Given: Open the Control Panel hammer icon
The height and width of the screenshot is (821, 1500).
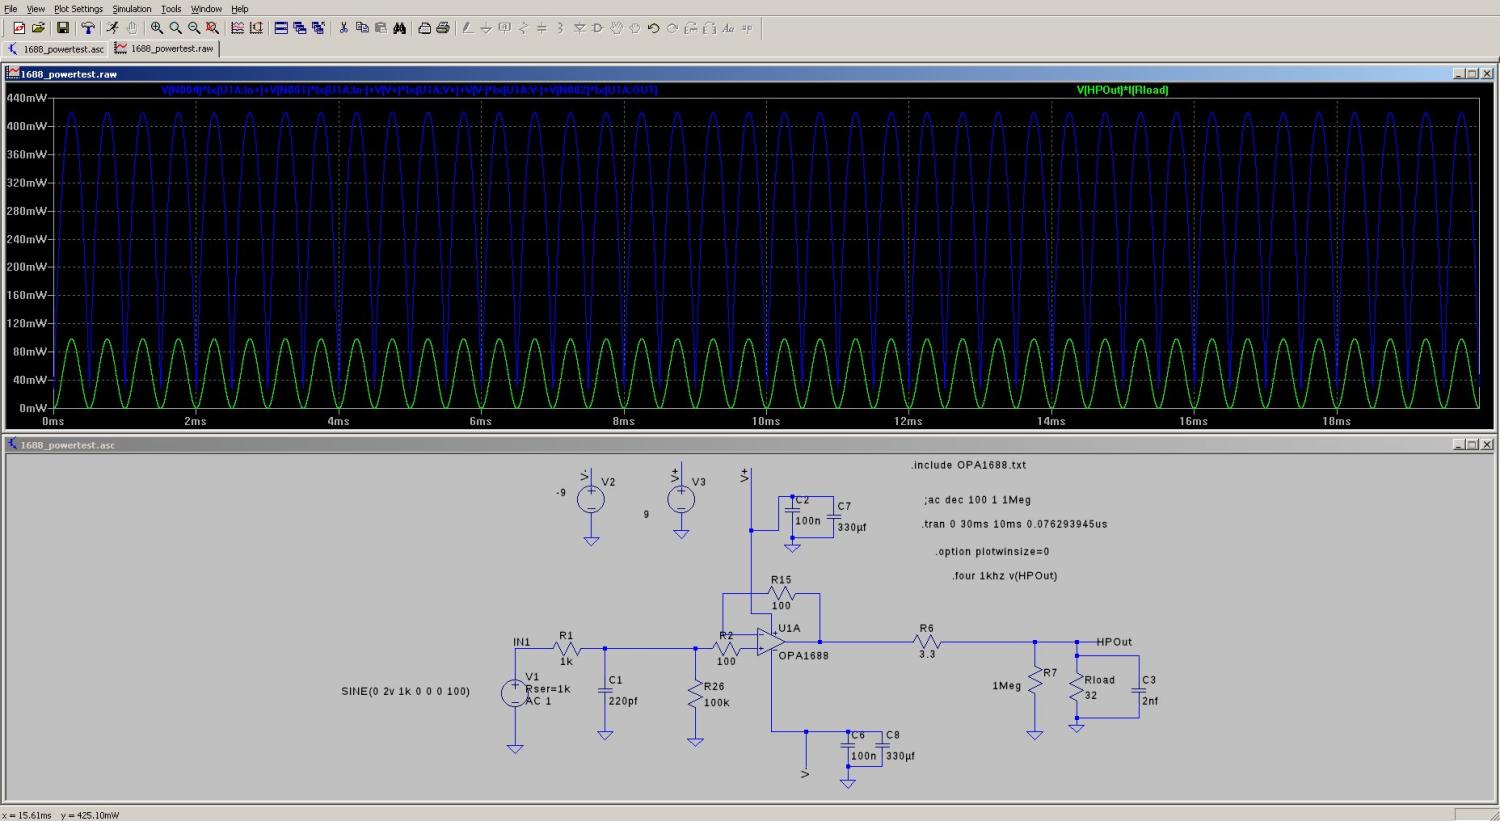Looking at the screenshot, I should 88,28.
